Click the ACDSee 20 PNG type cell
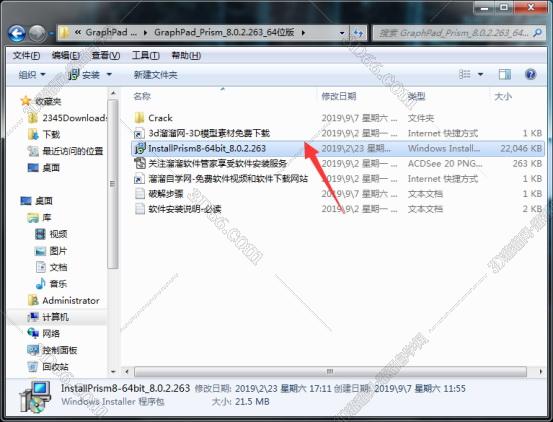This screenshot has height=422, width=553. [445, 163]
